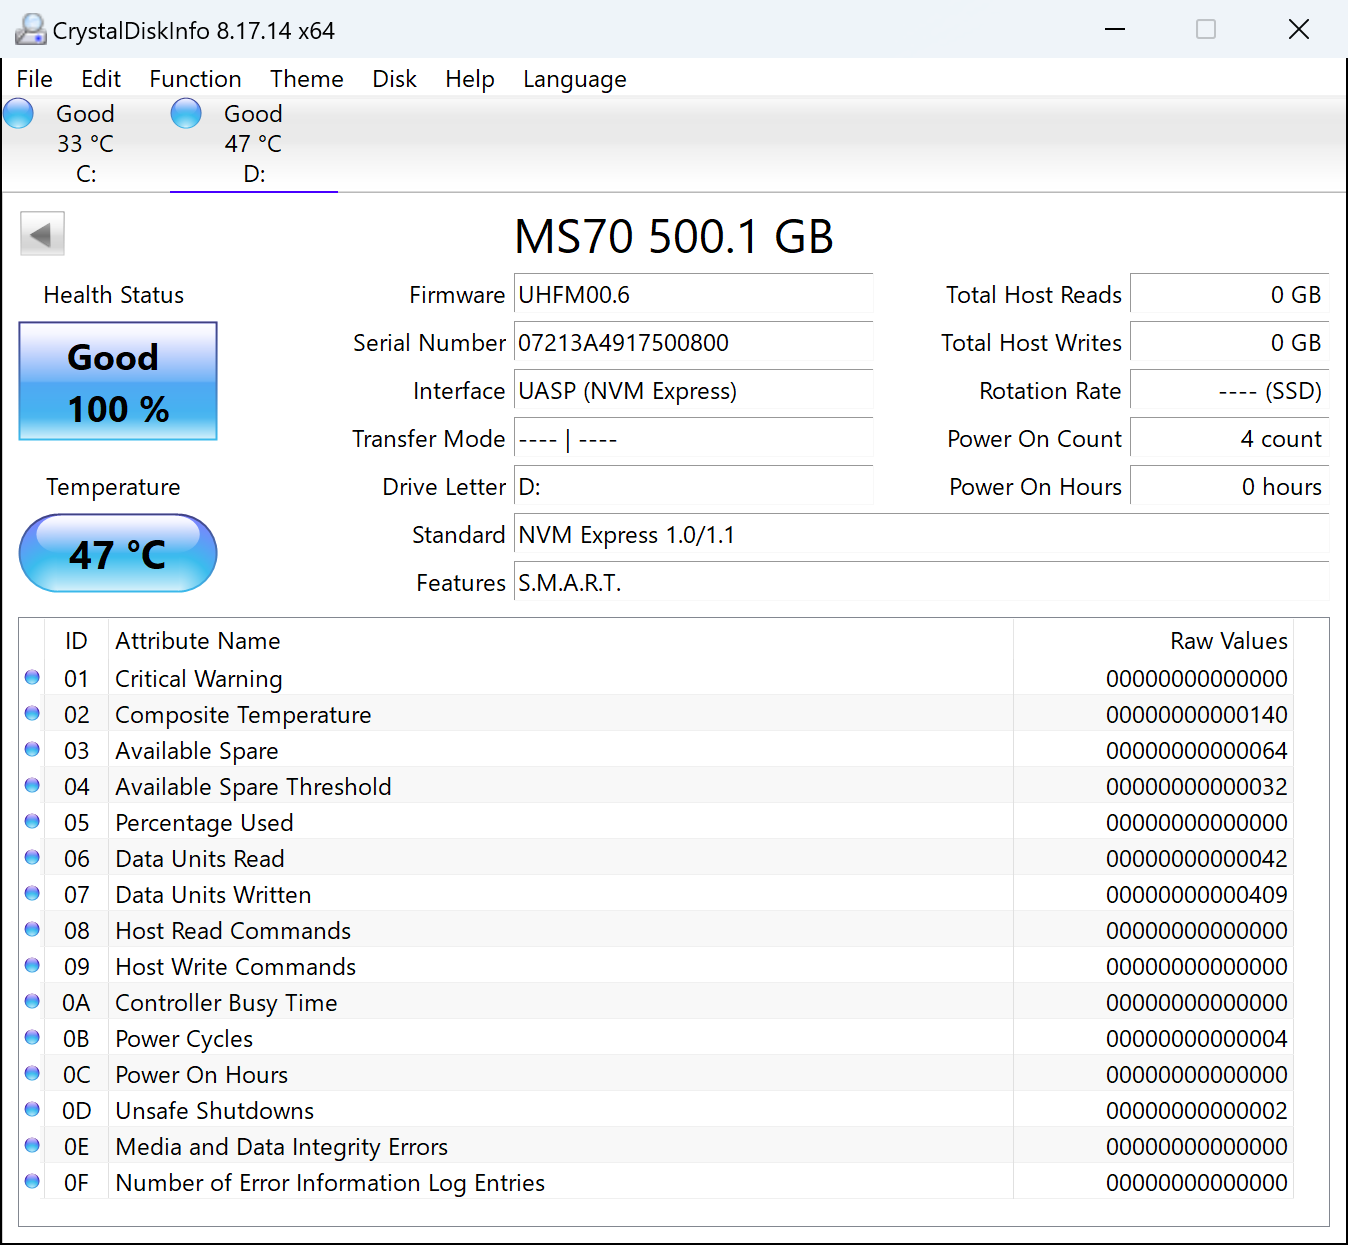Click the Serial Number field
1348x1245 pixels.
(692, 343)
